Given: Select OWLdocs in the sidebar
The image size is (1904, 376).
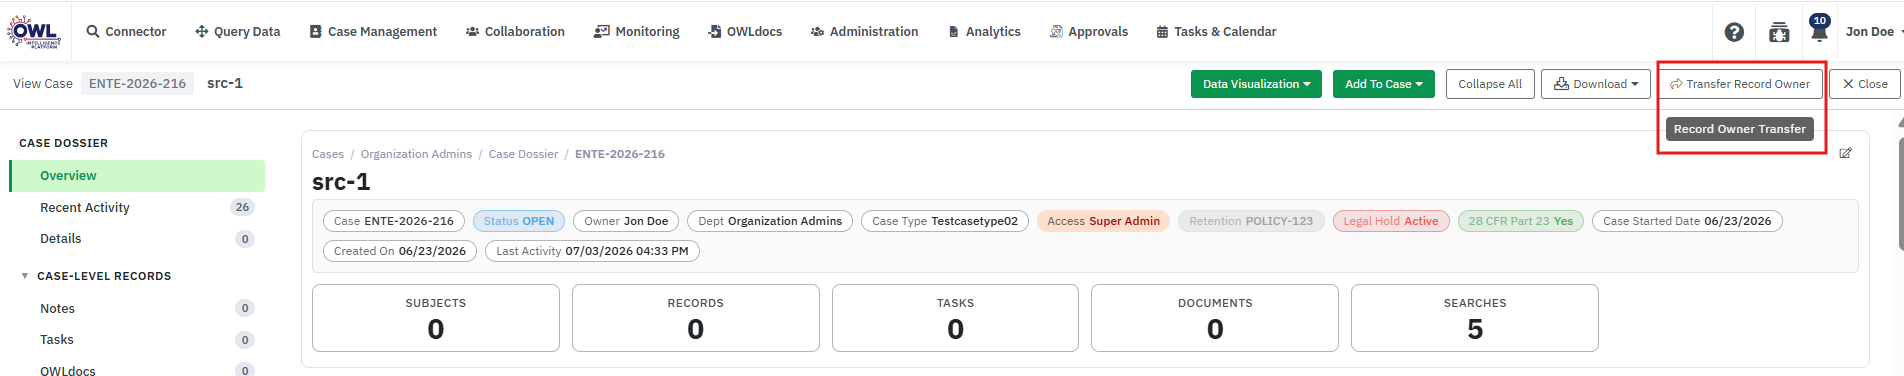Looking at the screenshot, I should [137, 369].
